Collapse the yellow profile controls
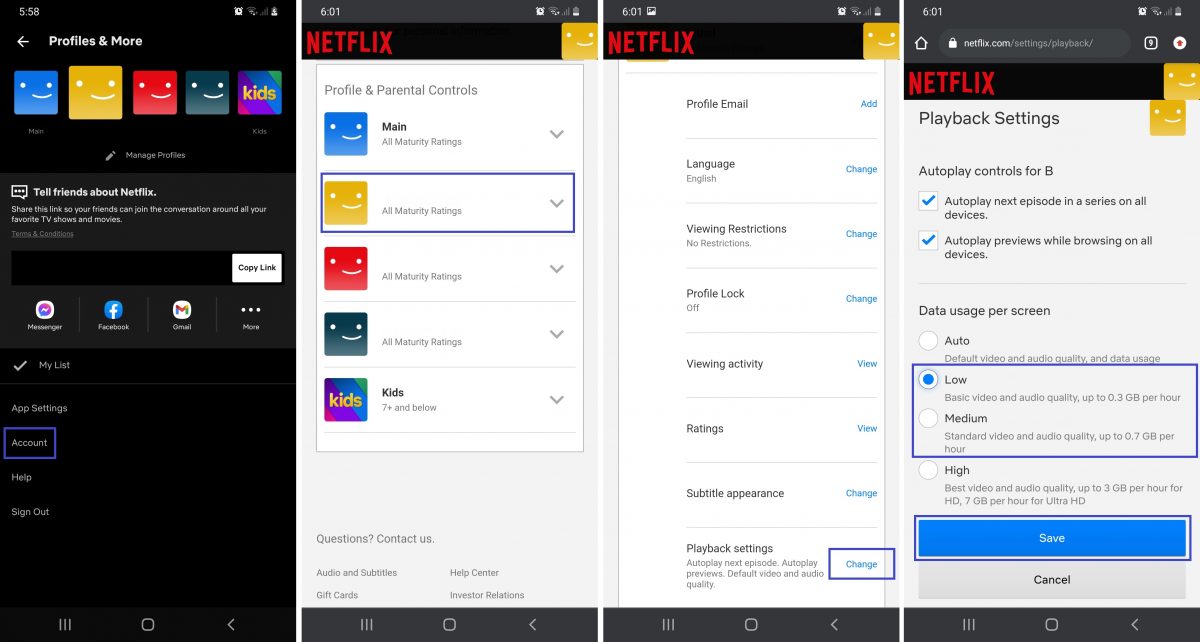Image resolution: width=1200 pixels, height=642 pixels. 557,203
